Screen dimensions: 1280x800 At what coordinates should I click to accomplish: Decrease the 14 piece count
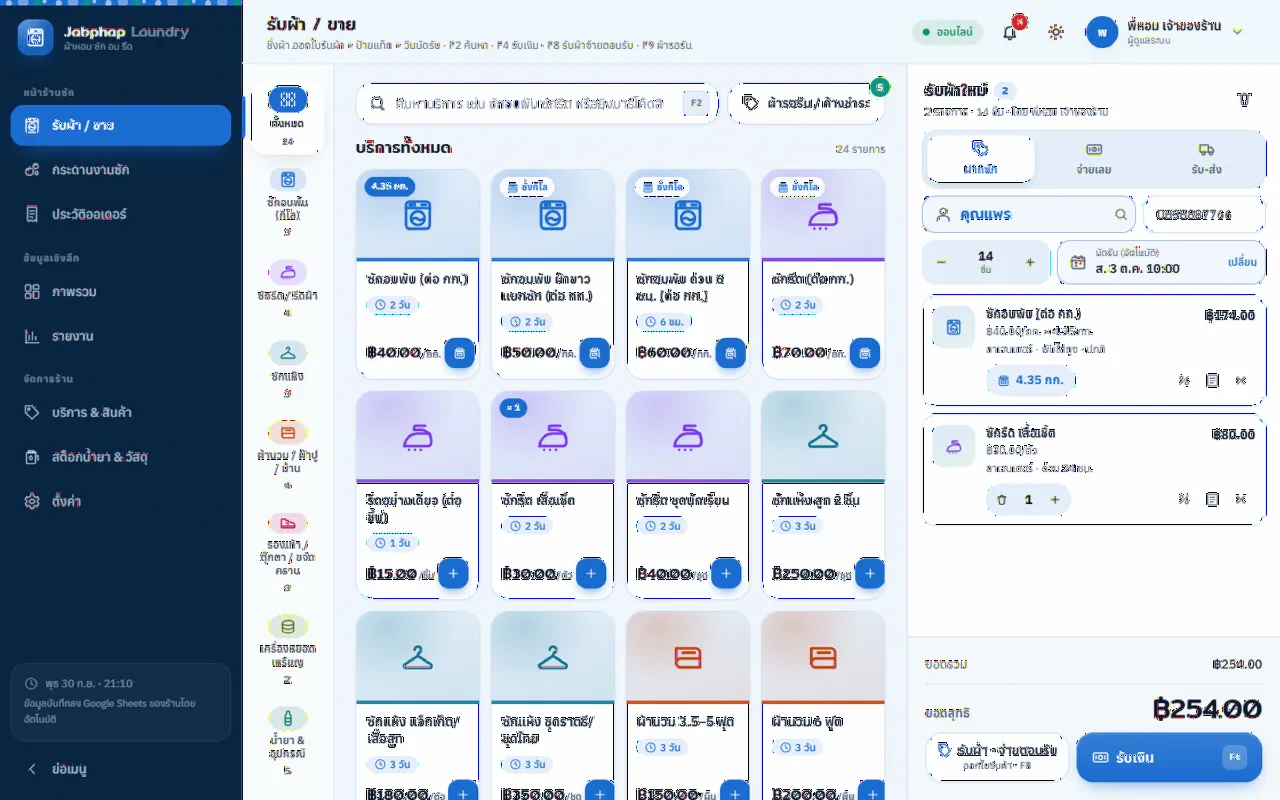coord(941,262)
